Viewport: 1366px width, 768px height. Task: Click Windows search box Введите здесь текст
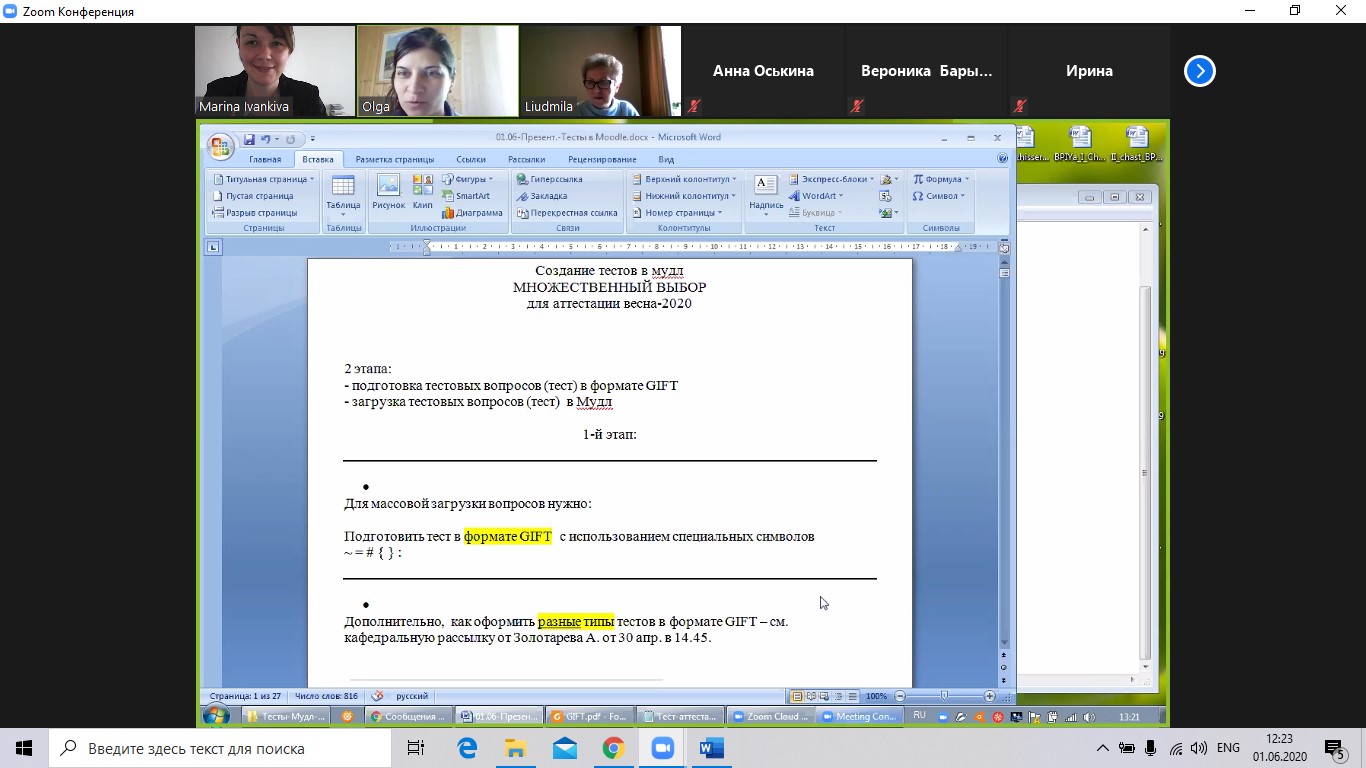(x=220, y=748)
